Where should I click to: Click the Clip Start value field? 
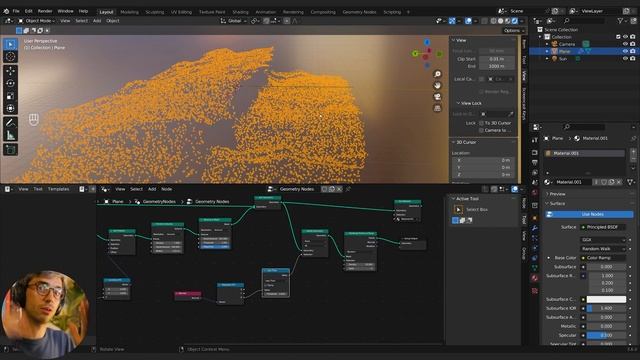(497, 59)
